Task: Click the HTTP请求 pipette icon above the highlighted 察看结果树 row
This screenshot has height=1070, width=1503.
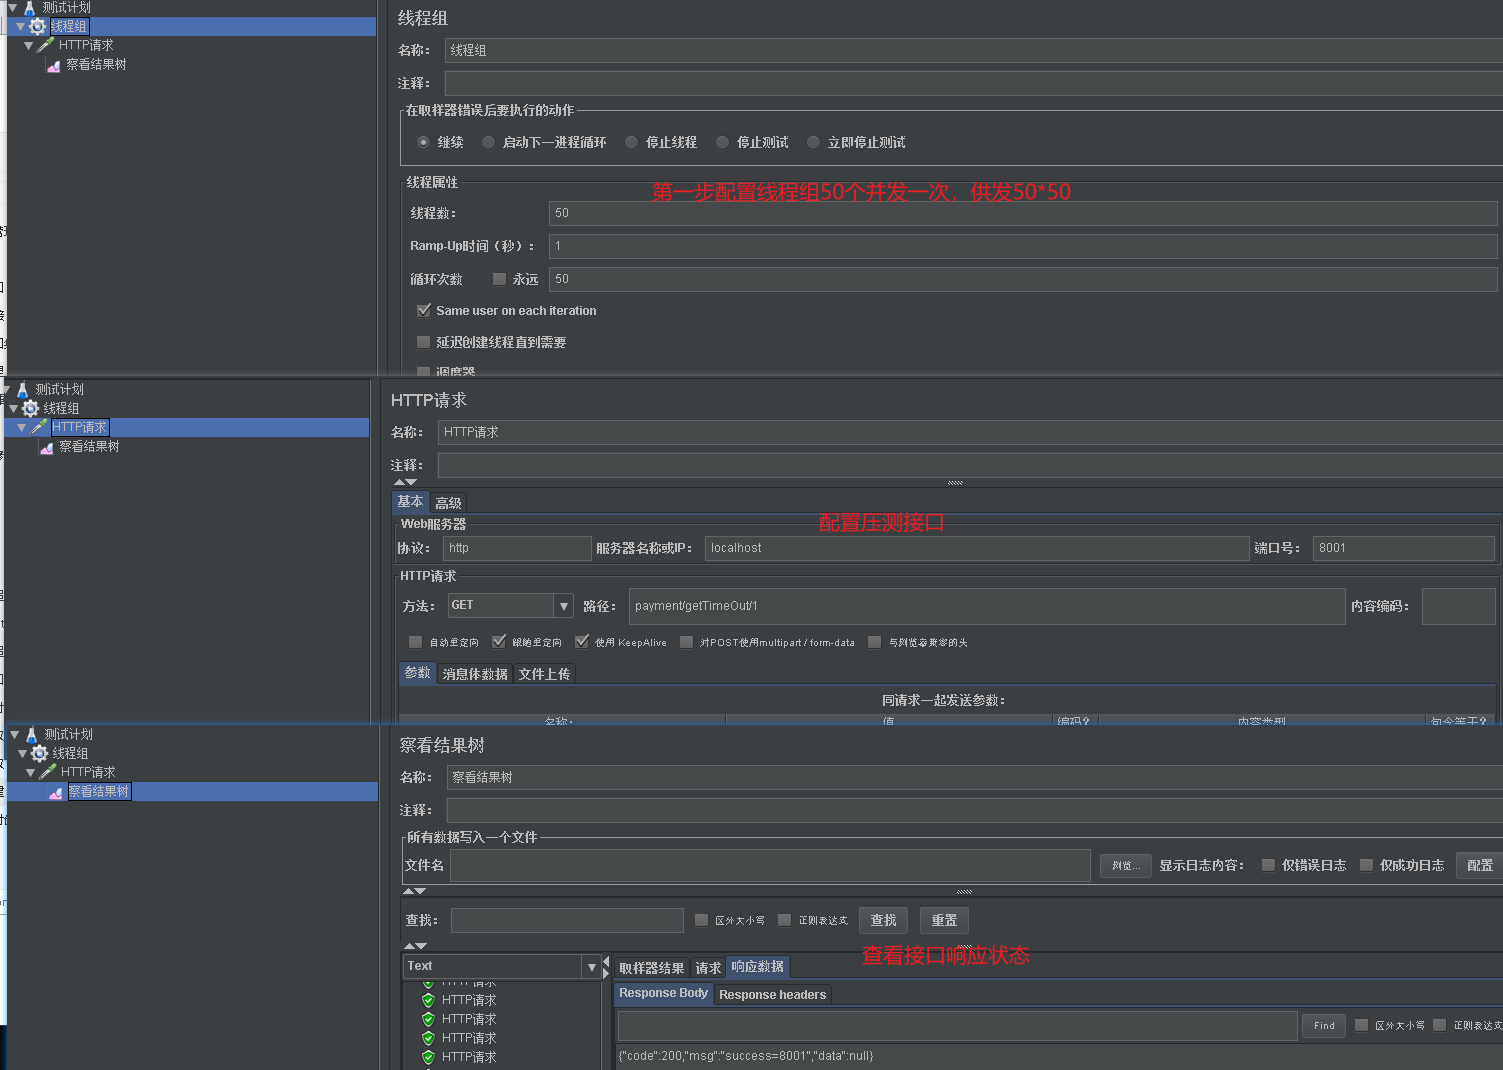Action: click(48, 772)
